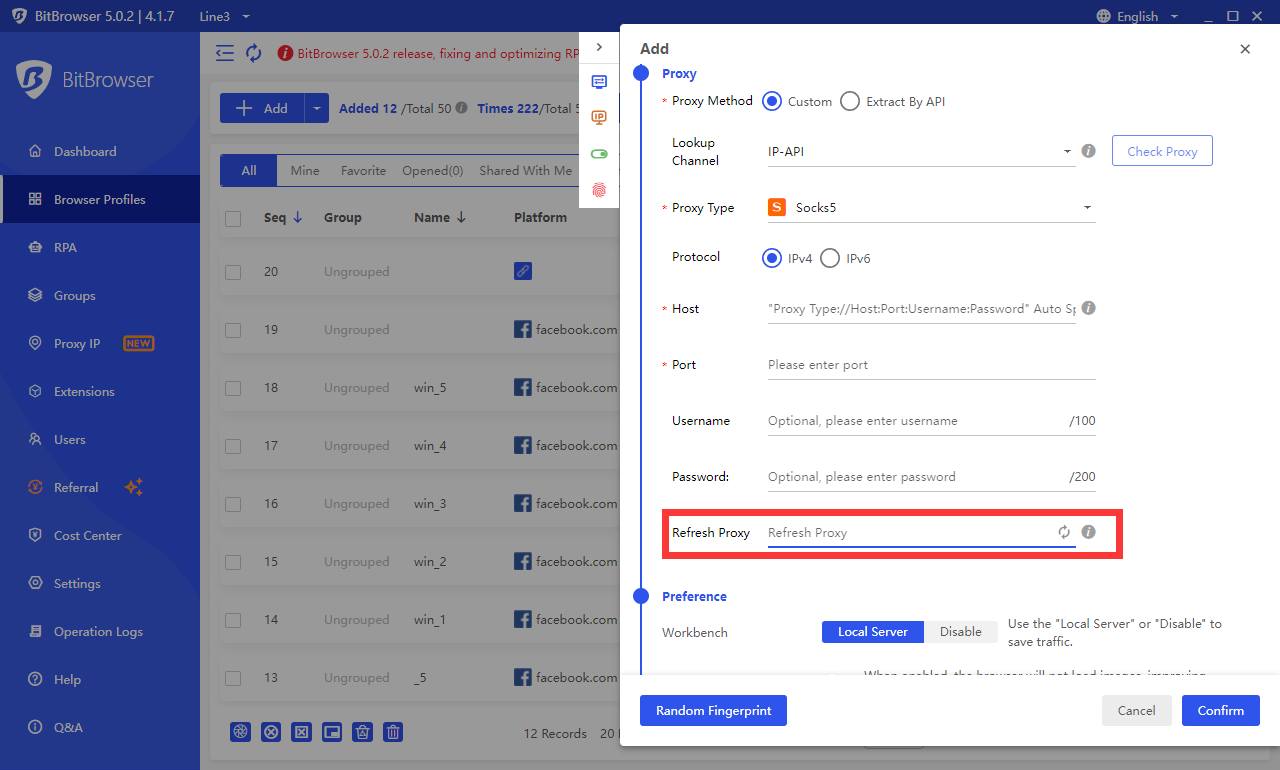Check the checkbox for row 20

coord(233,272)
